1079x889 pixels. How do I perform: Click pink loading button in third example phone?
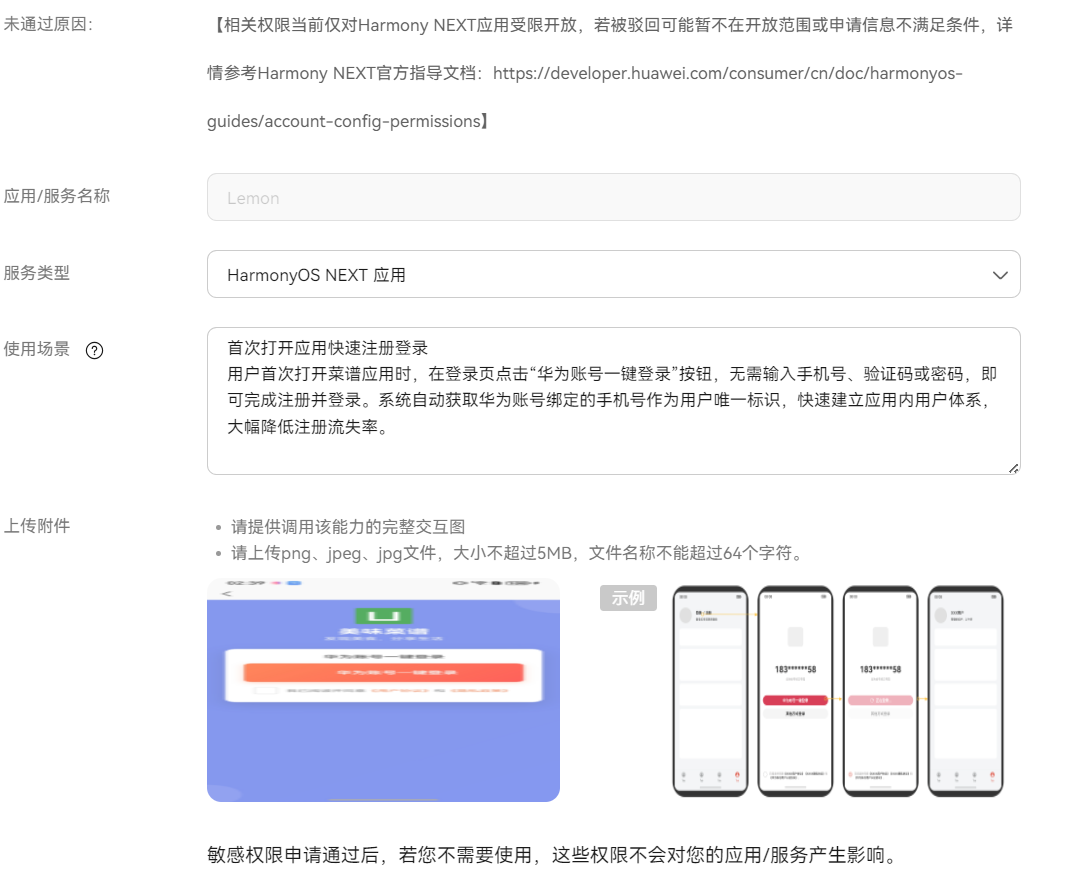click(880, 700)
